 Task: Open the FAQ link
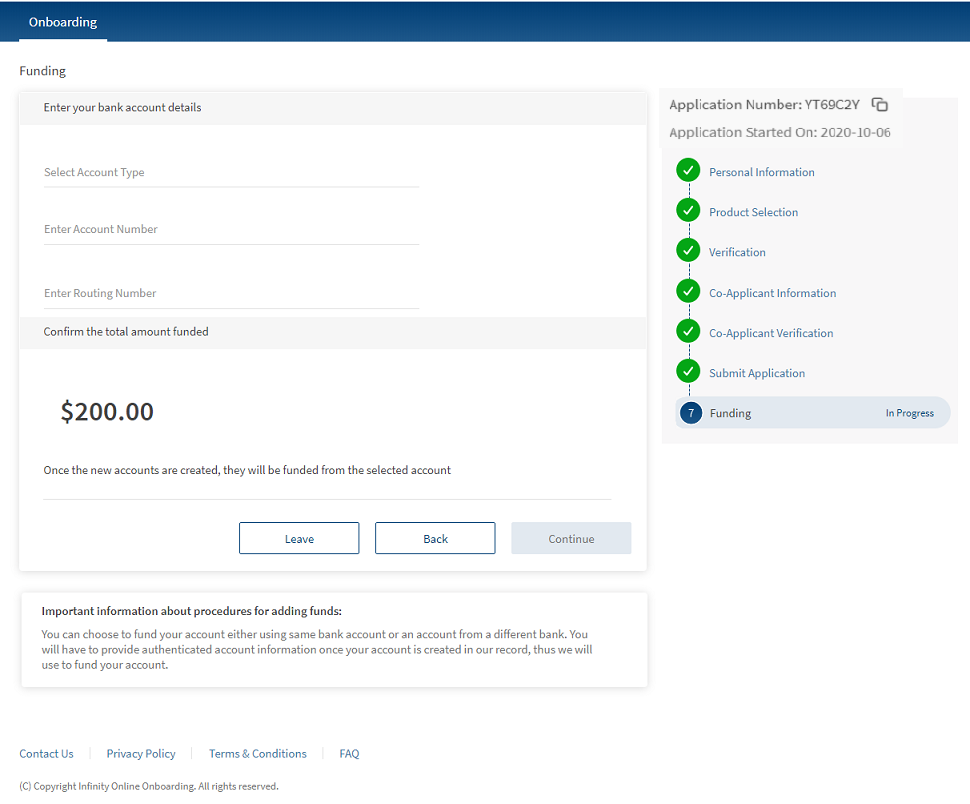point(349,754)
